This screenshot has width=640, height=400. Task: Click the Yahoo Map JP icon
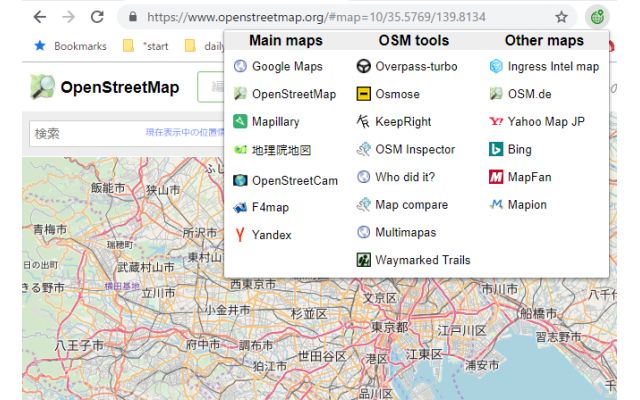[x=496, y=122]
